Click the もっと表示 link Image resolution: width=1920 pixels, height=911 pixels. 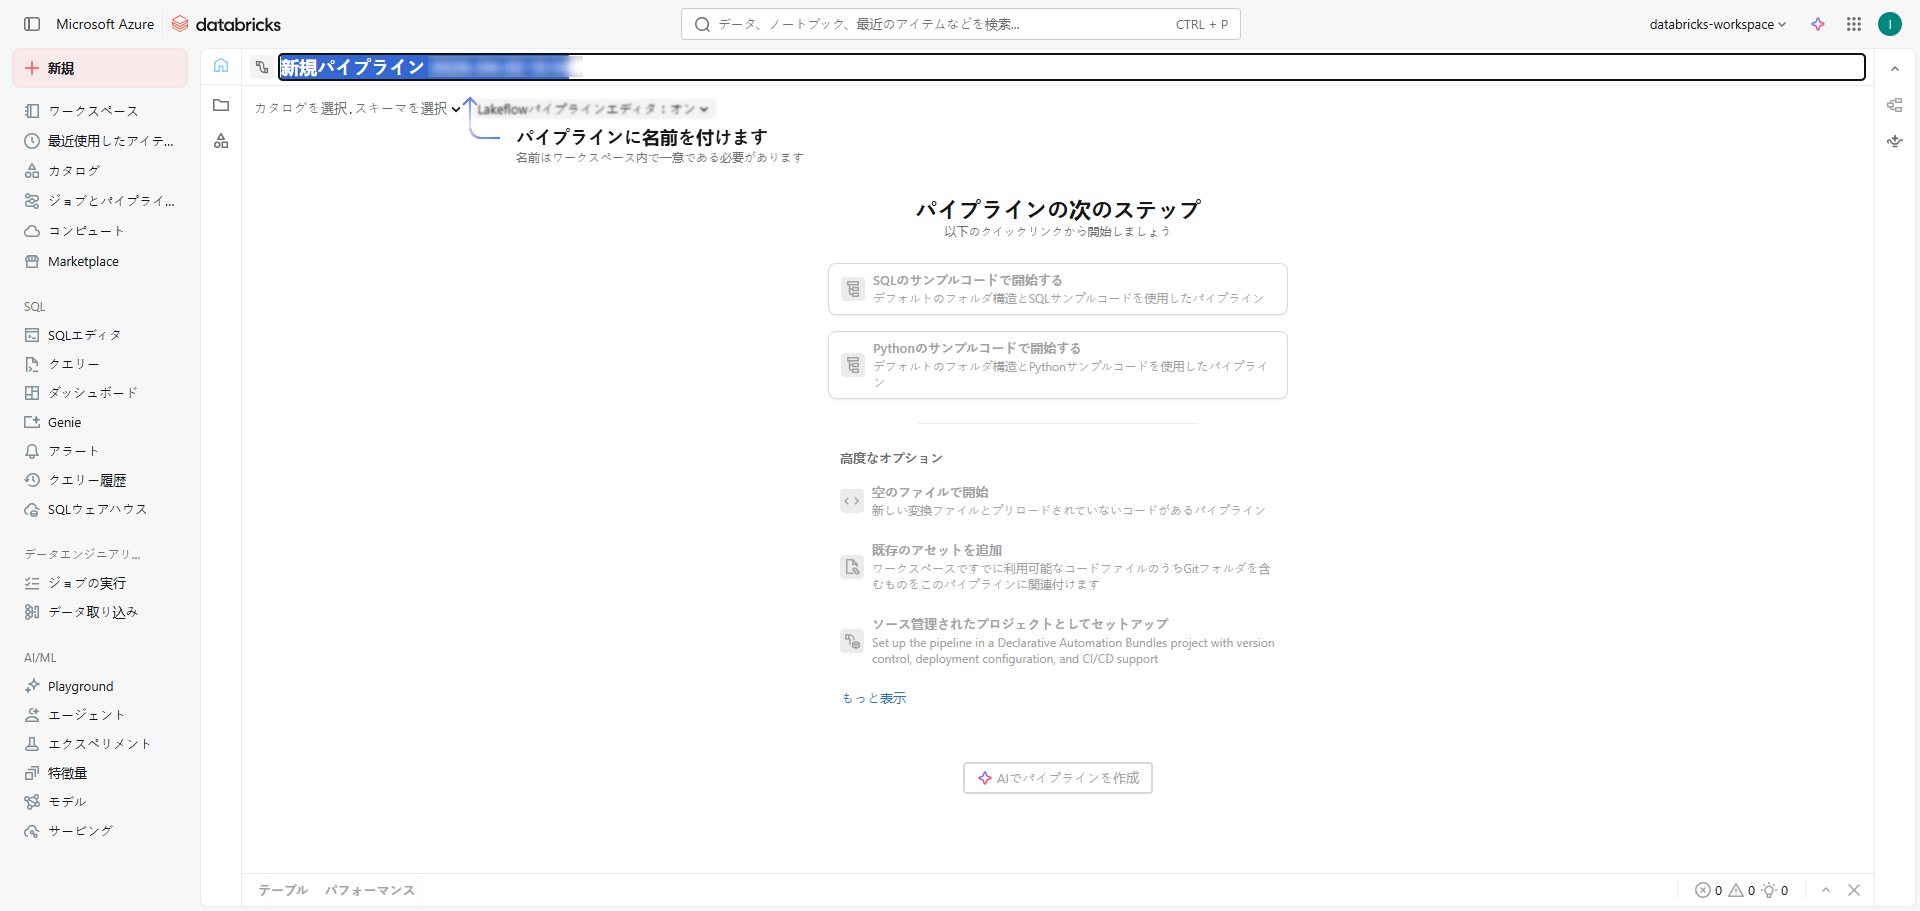(874, 698)
